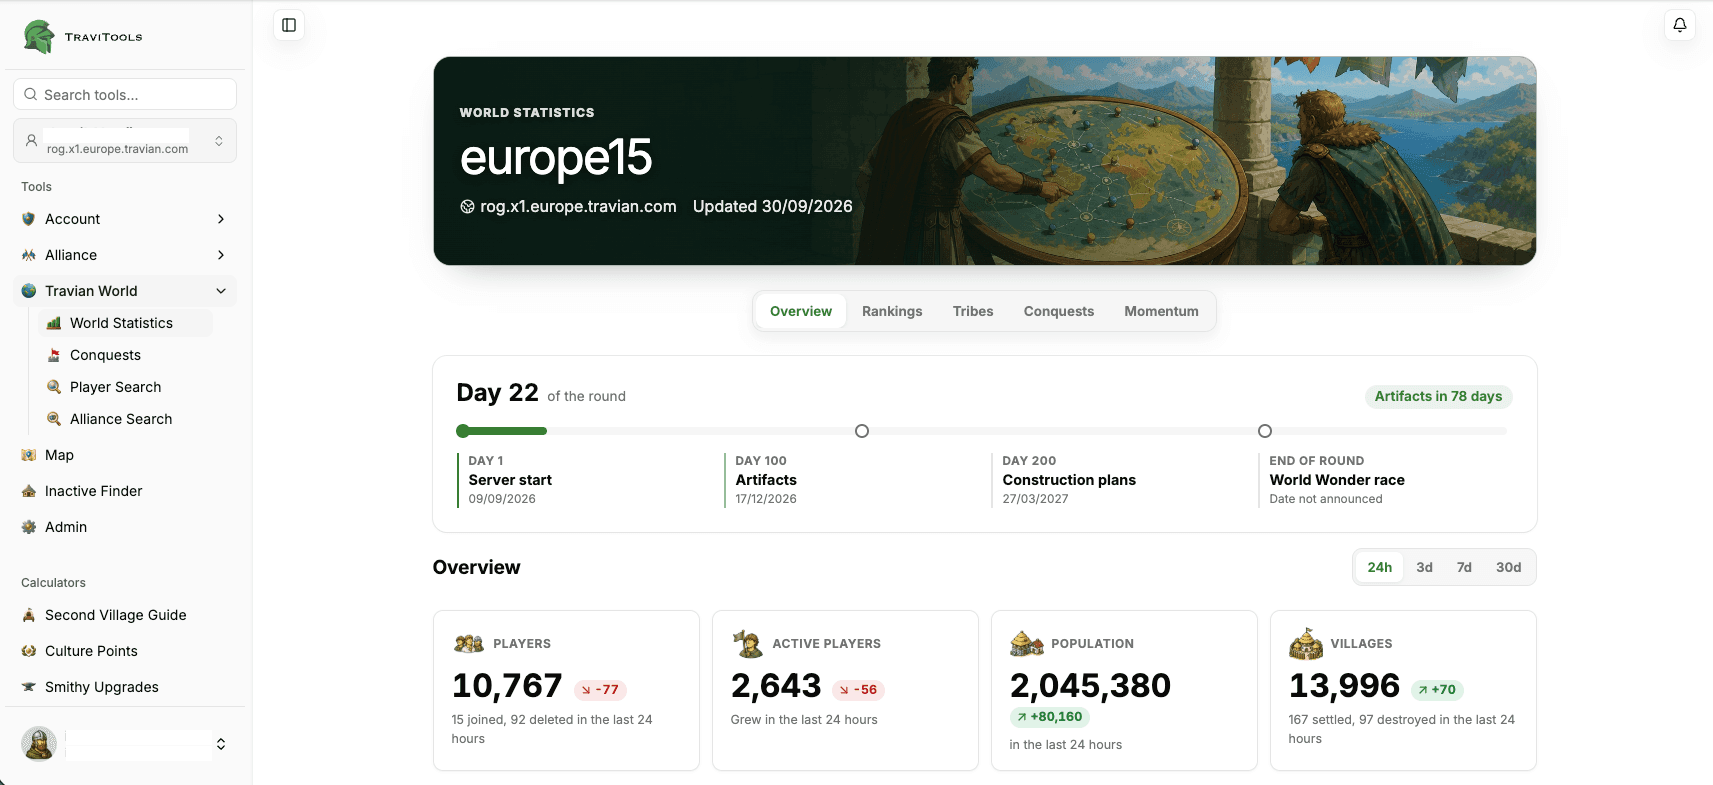The height and width of the screenshot is (785, 1713).
Task: Click the World Statistics chart icon
Action: (x=54, y=323)
